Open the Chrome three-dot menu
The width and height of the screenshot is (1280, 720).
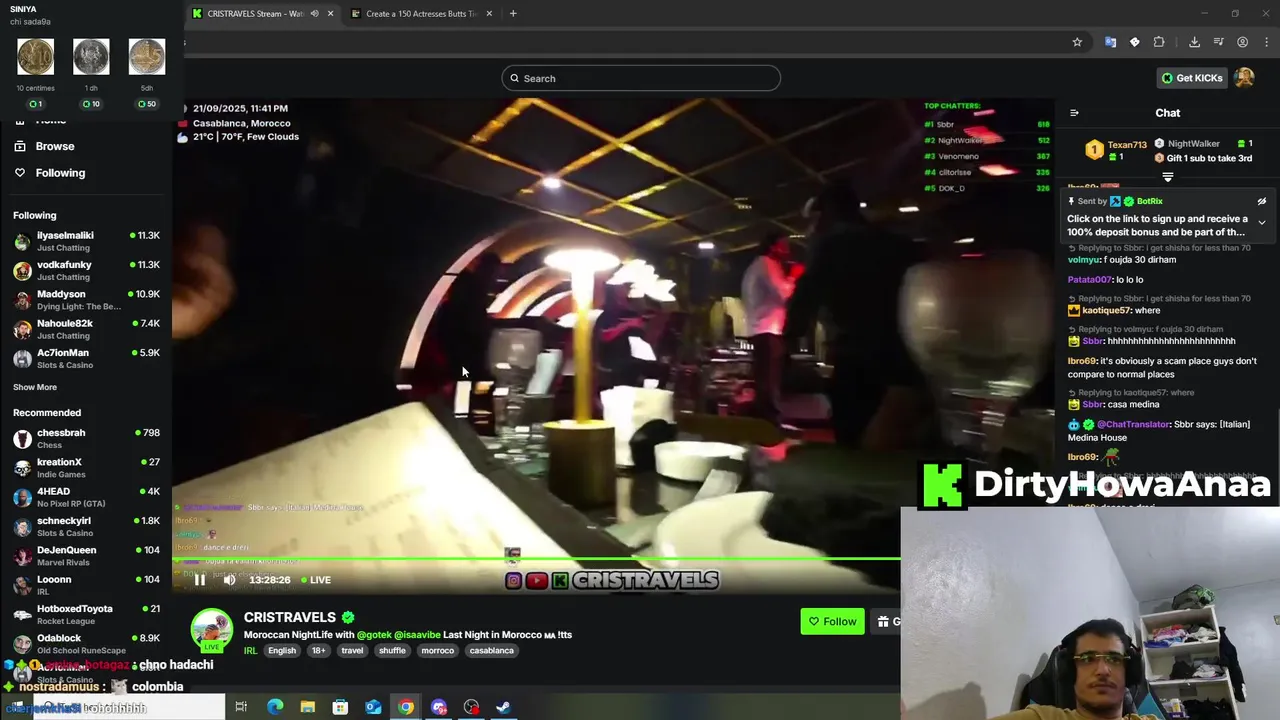(x=1265, y=42)
